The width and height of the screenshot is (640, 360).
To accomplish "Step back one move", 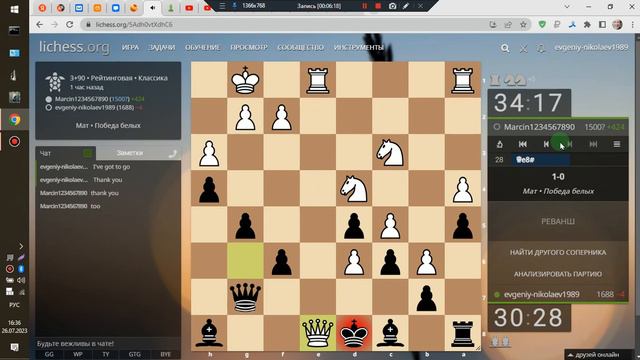I will click(546, 144).
